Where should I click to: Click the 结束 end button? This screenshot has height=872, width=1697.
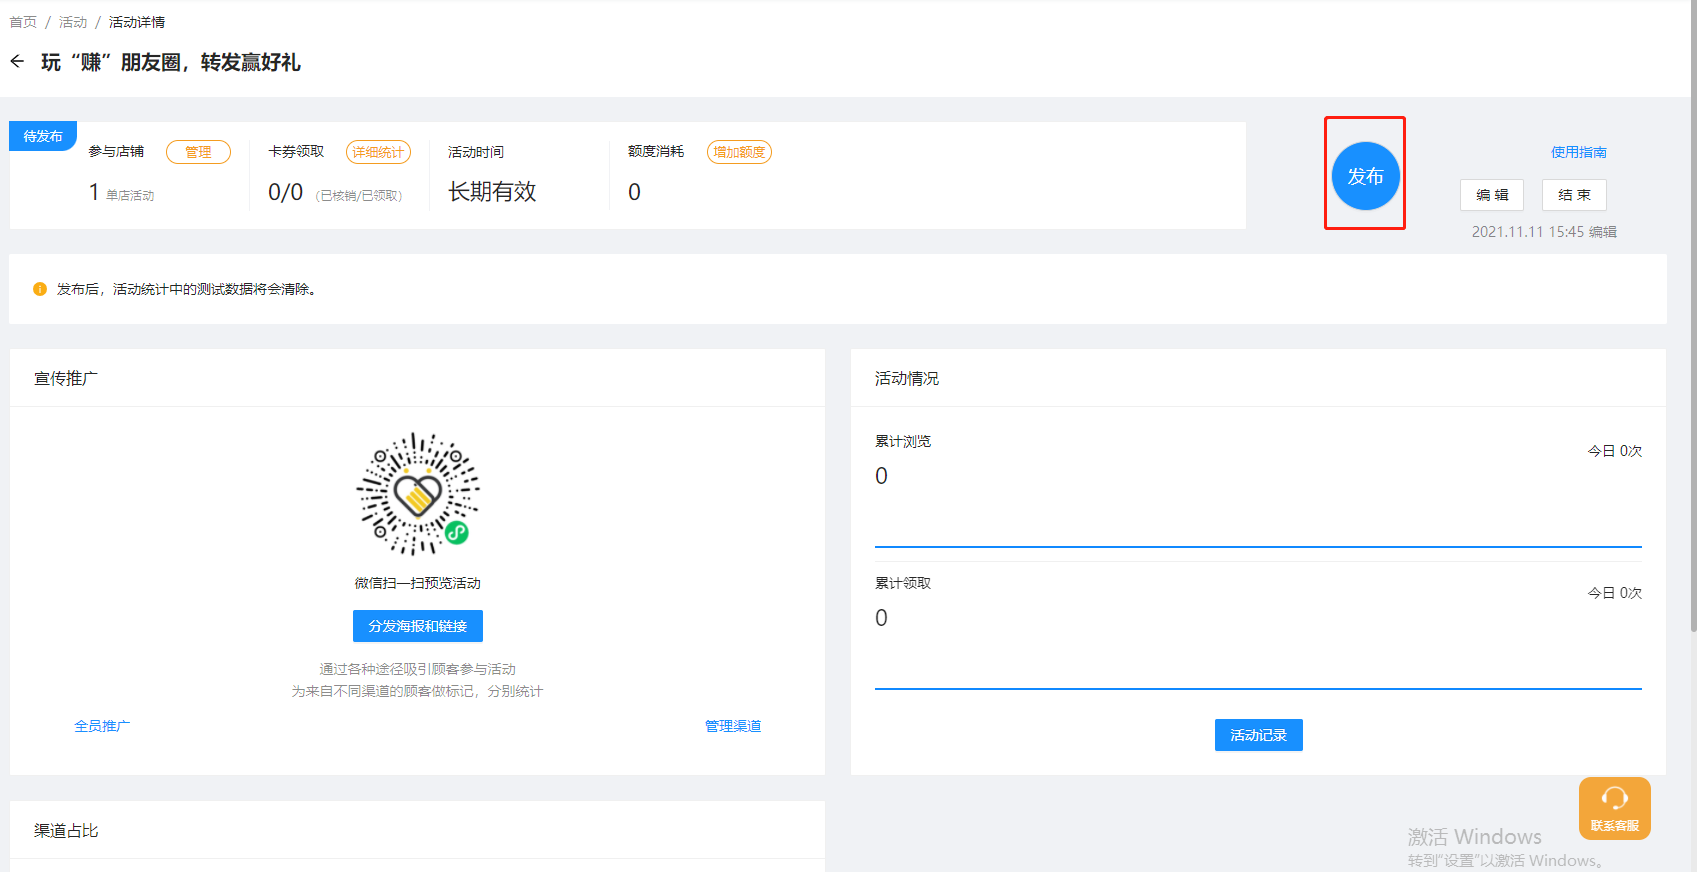click(1574, 195)
